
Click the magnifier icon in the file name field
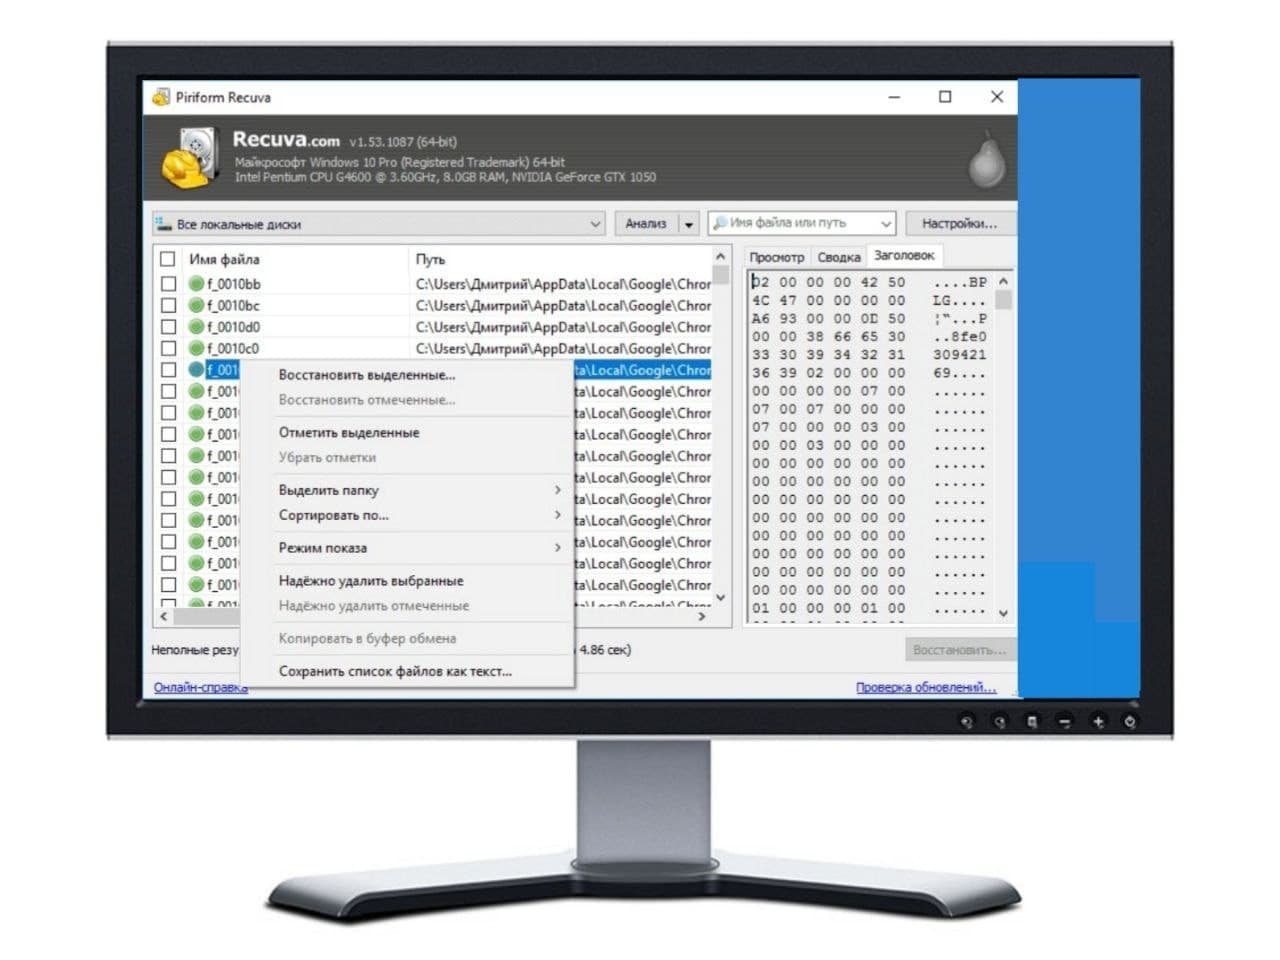pyautogui.click(x=719, y=222)
